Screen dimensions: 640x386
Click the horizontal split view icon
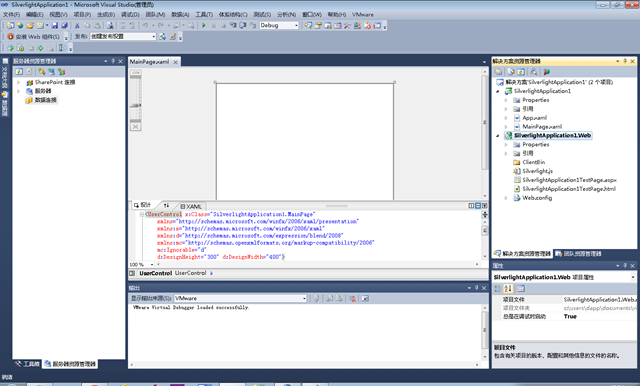click(478, 206)
